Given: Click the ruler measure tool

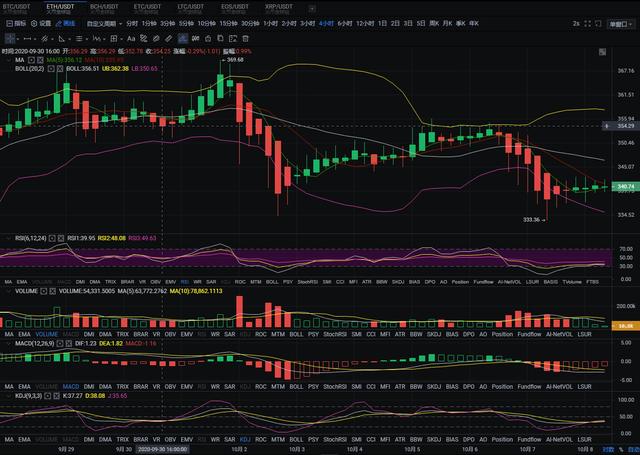Looking at the screenshot, I should (x=168, y=39).
